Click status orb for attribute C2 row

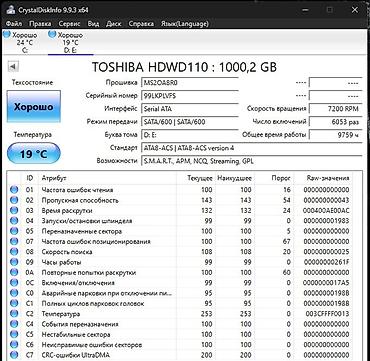click(x=14, y=314)
